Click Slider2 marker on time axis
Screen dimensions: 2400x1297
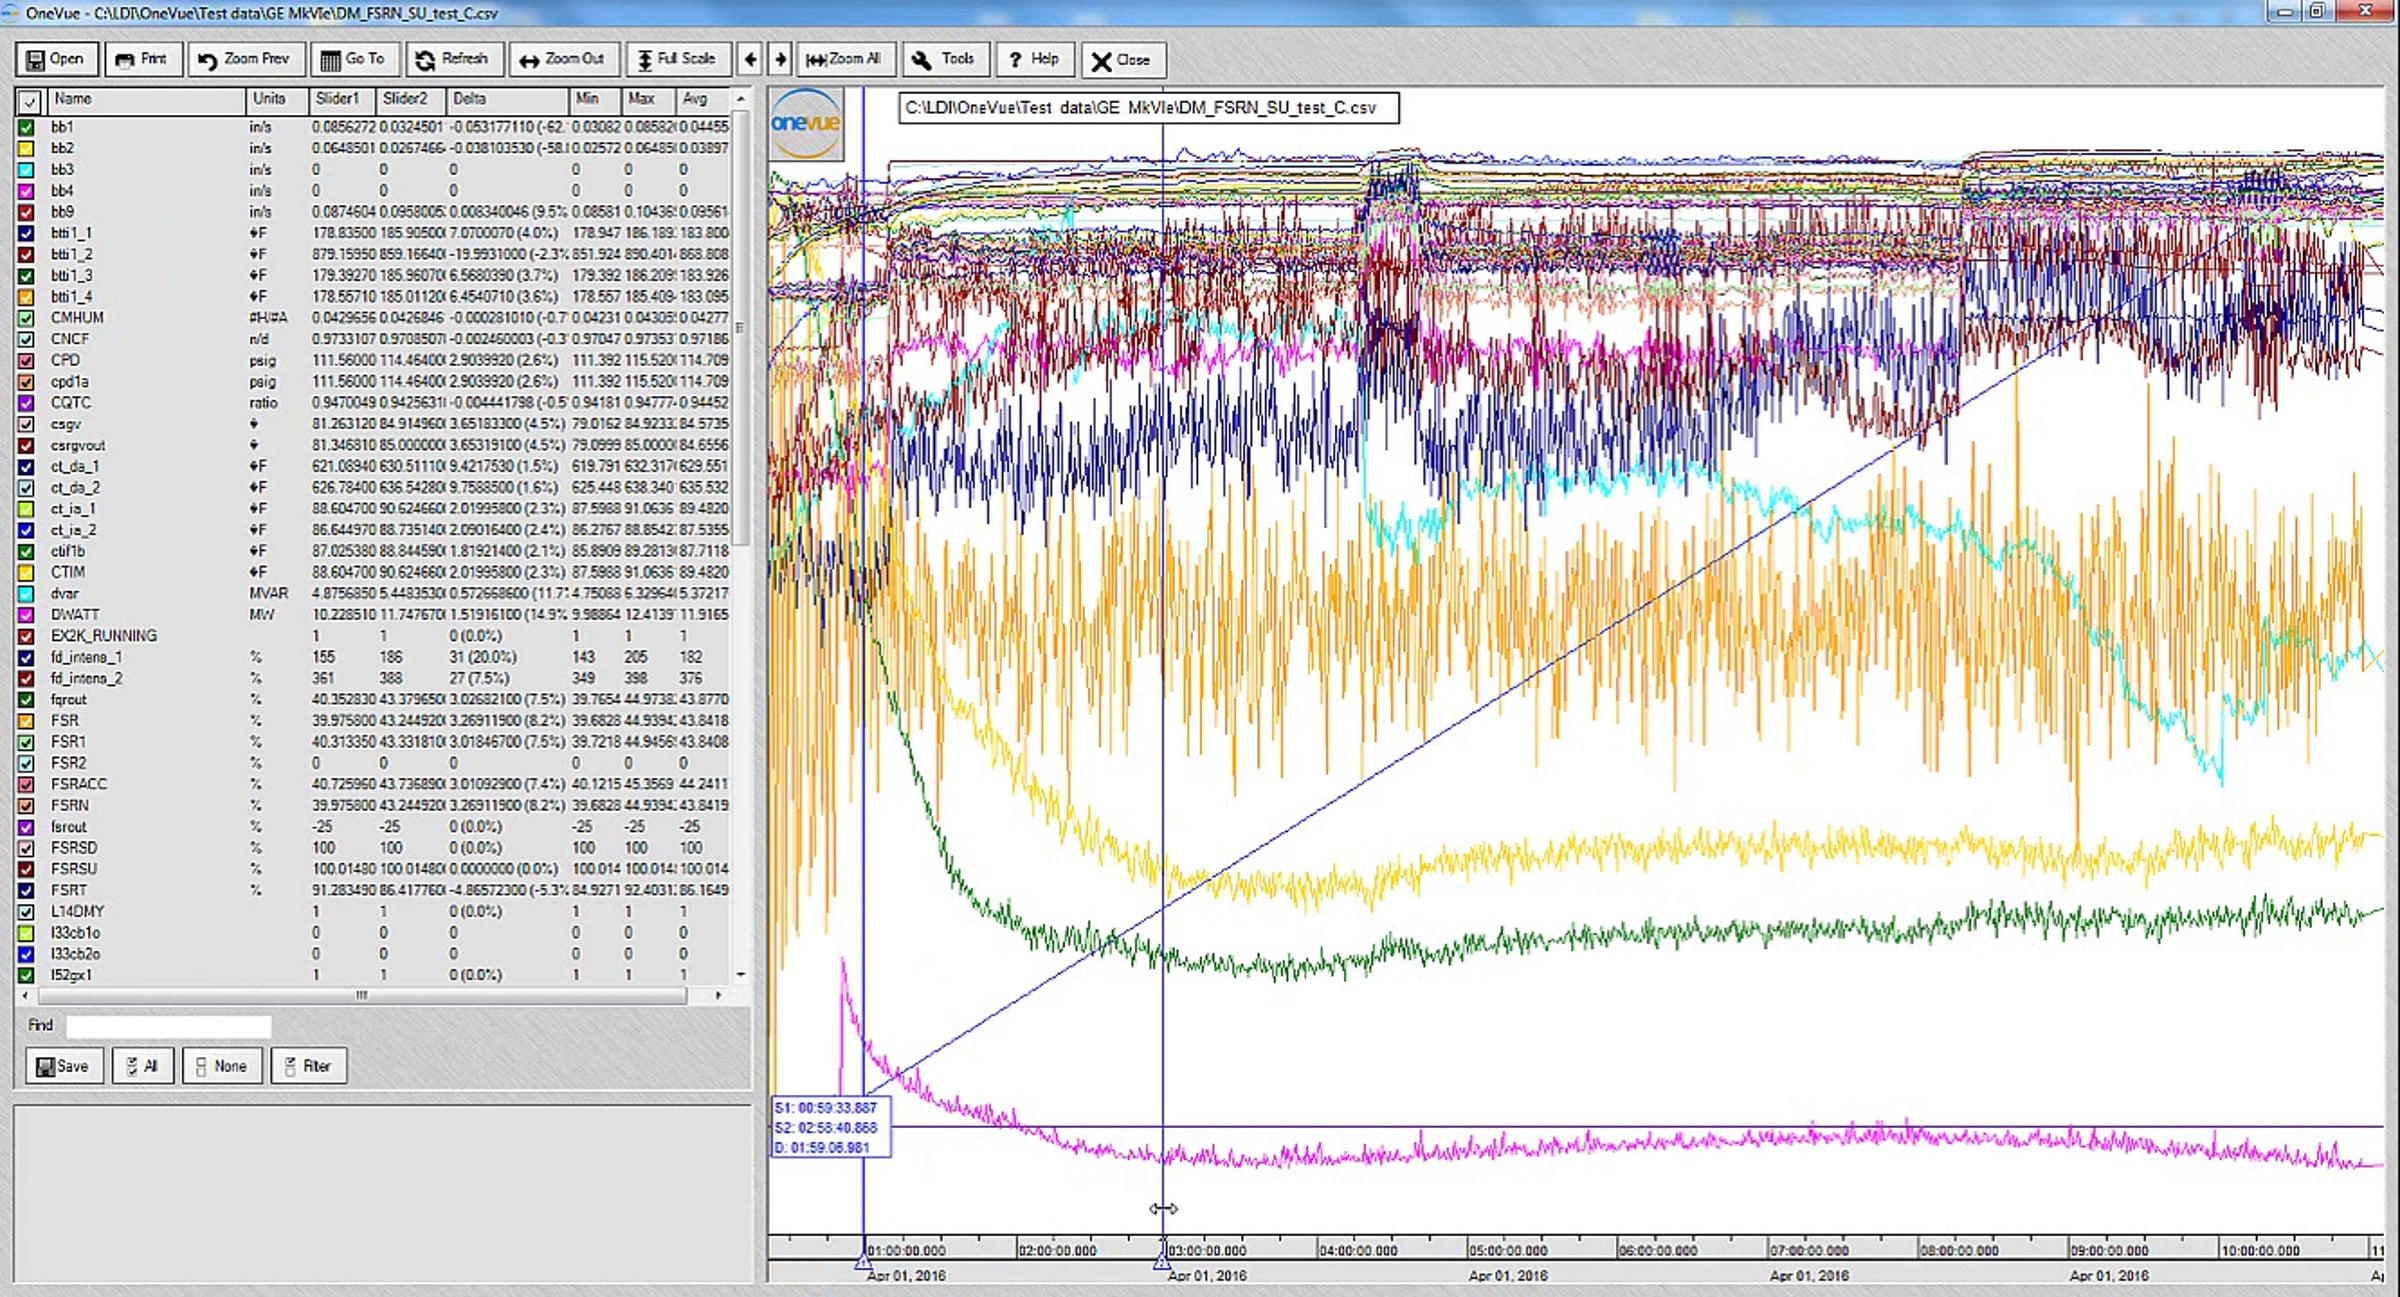pyautogui.click(x=1162, y=1260)
